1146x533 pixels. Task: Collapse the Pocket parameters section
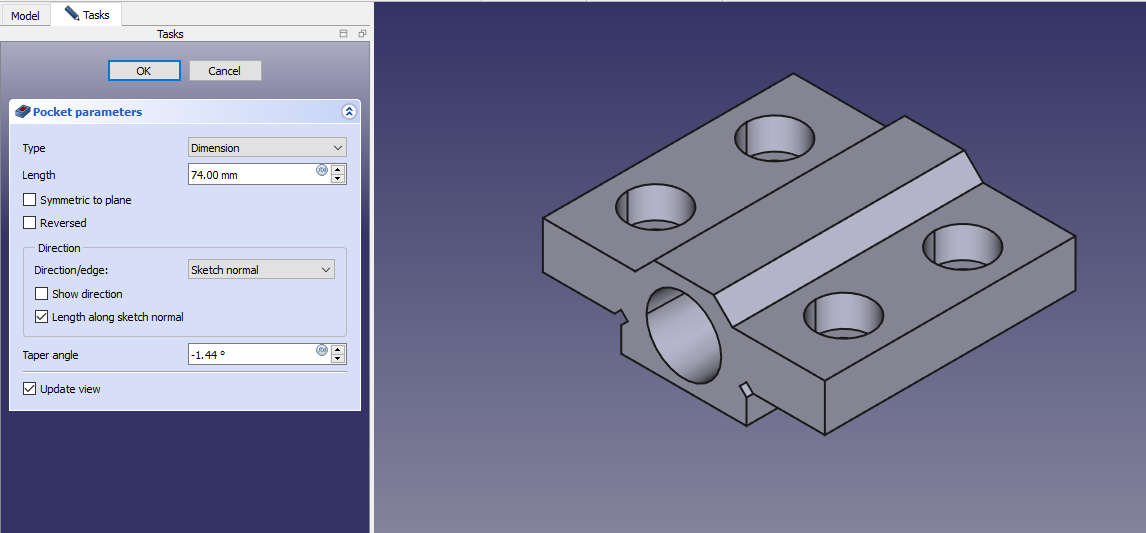click(x=349, y=112)
